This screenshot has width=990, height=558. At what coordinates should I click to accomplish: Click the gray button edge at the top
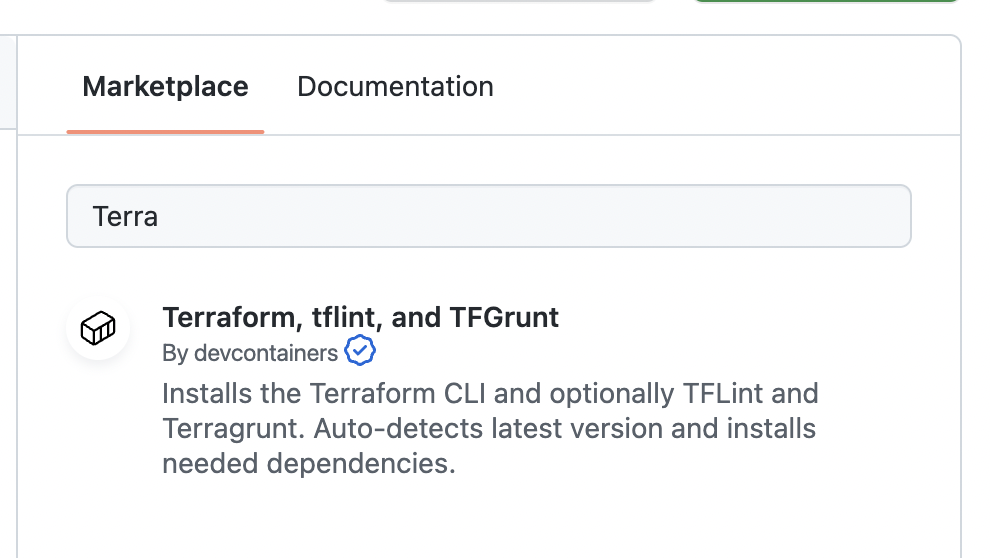coord(518,1)
